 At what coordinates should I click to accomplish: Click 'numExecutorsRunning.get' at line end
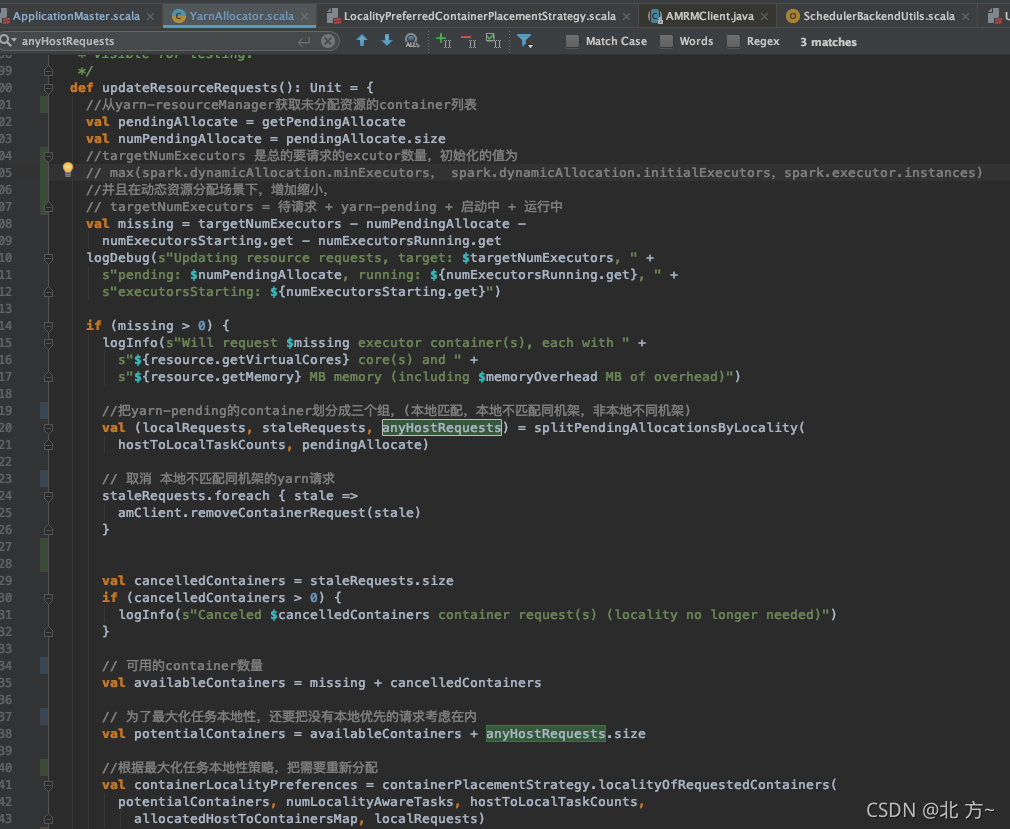[410, 241]
